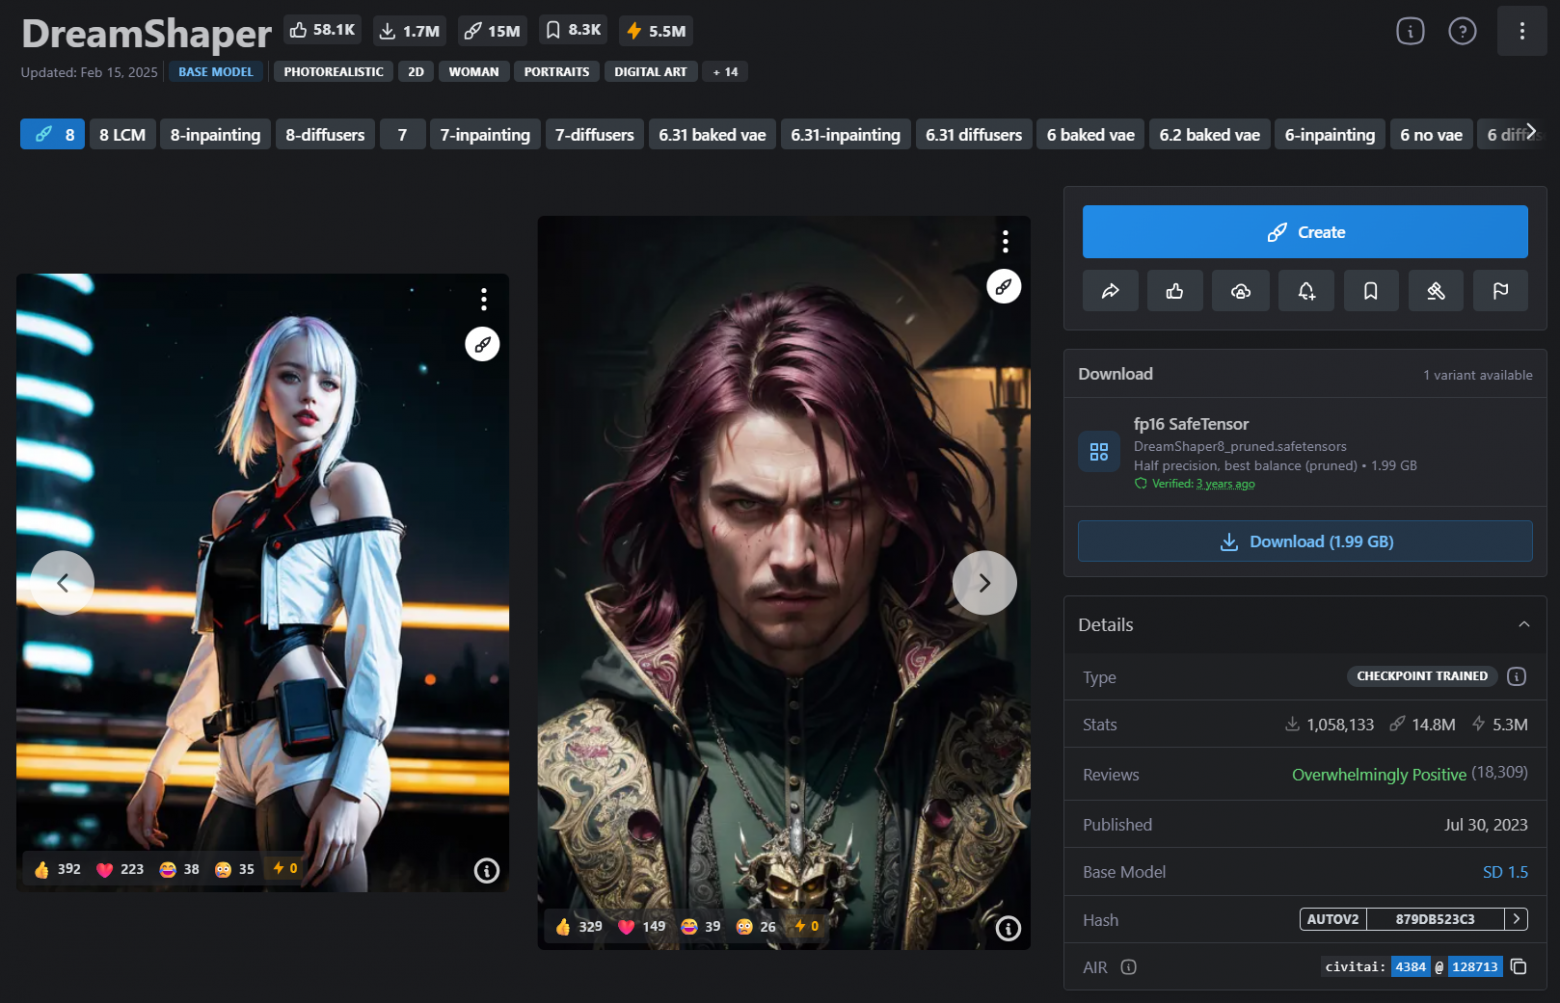Click the AUTOV2 hash value 879DB523C3
The width and height of the screenshot is (1560, 1003).
coord(1435,919)
